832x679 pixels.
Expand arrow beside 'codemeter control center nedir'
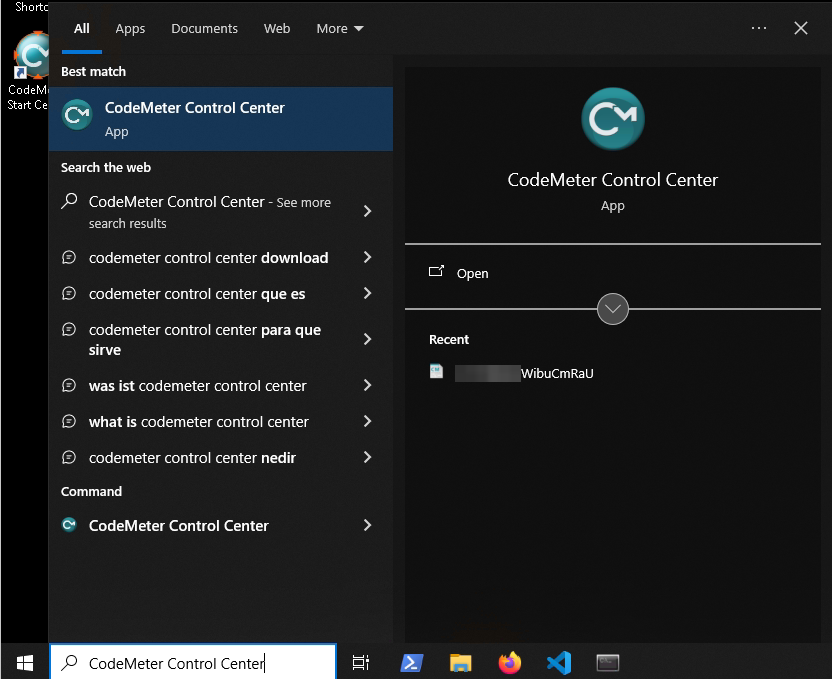coord(368,457)
